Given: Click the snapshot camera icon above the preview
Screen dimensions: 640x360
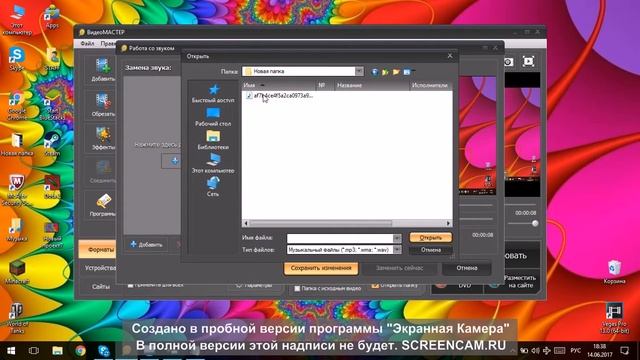Looking at the screenshot, I should tap(508, 62).
